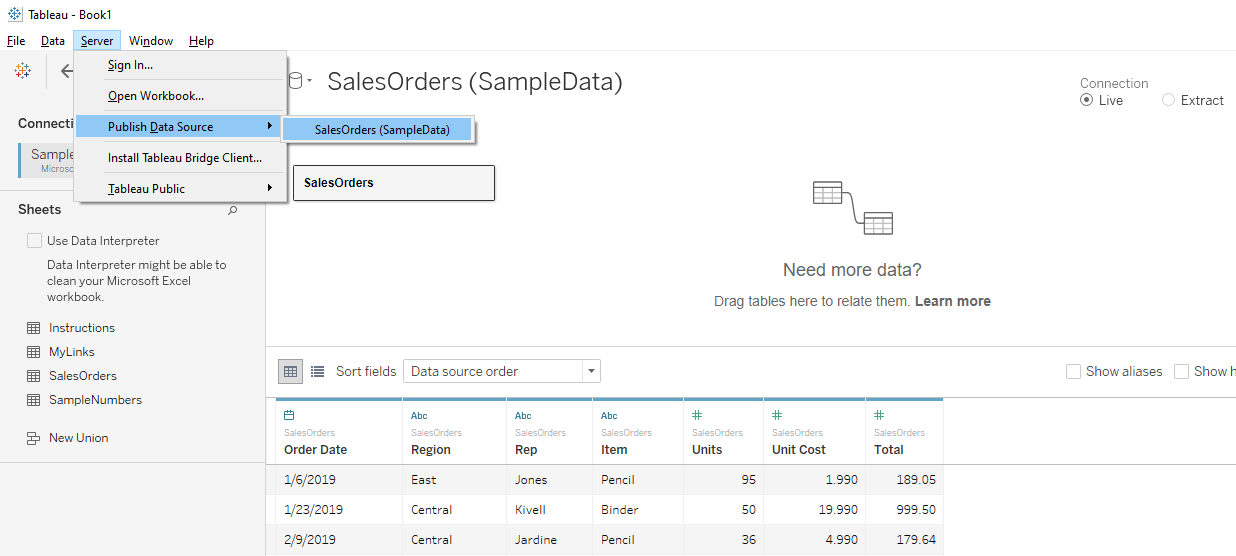Select the Extract connection radio button

point(1168,100)
